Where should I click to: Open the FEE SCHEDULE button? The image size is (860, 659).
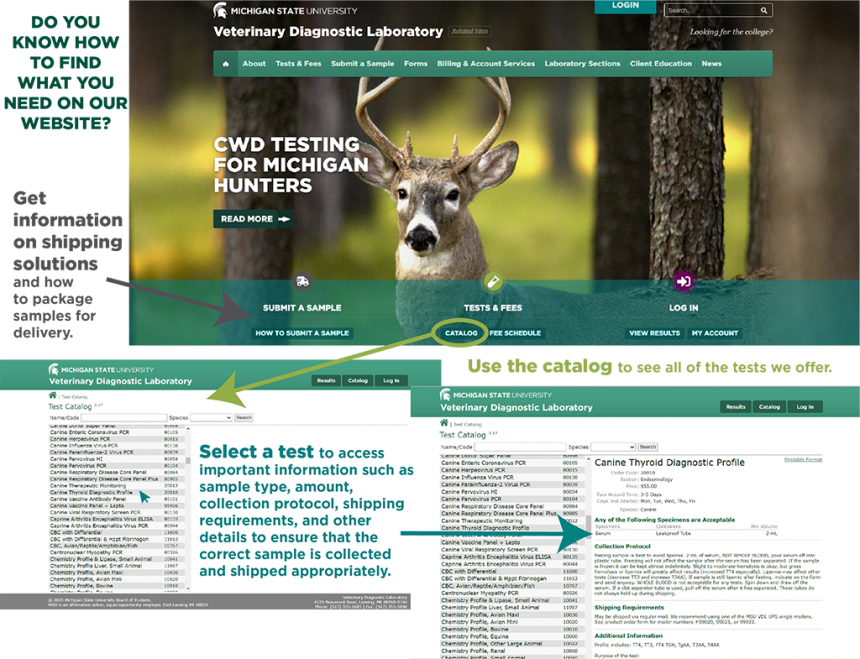[x=515, y=333]
